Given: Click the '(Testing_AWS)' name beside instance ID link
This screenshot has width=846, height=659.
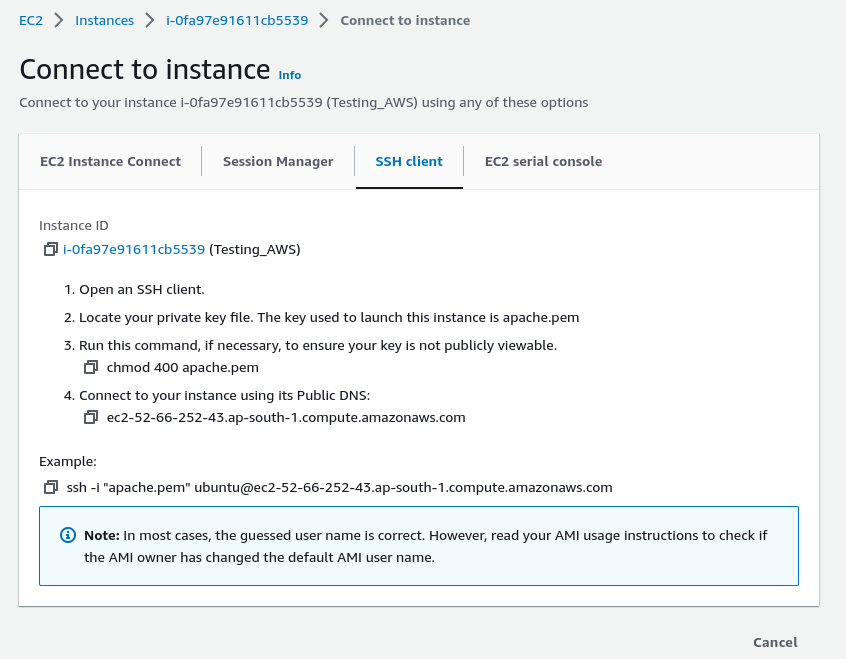Looking at the screenshot, I should click(255, 249).
